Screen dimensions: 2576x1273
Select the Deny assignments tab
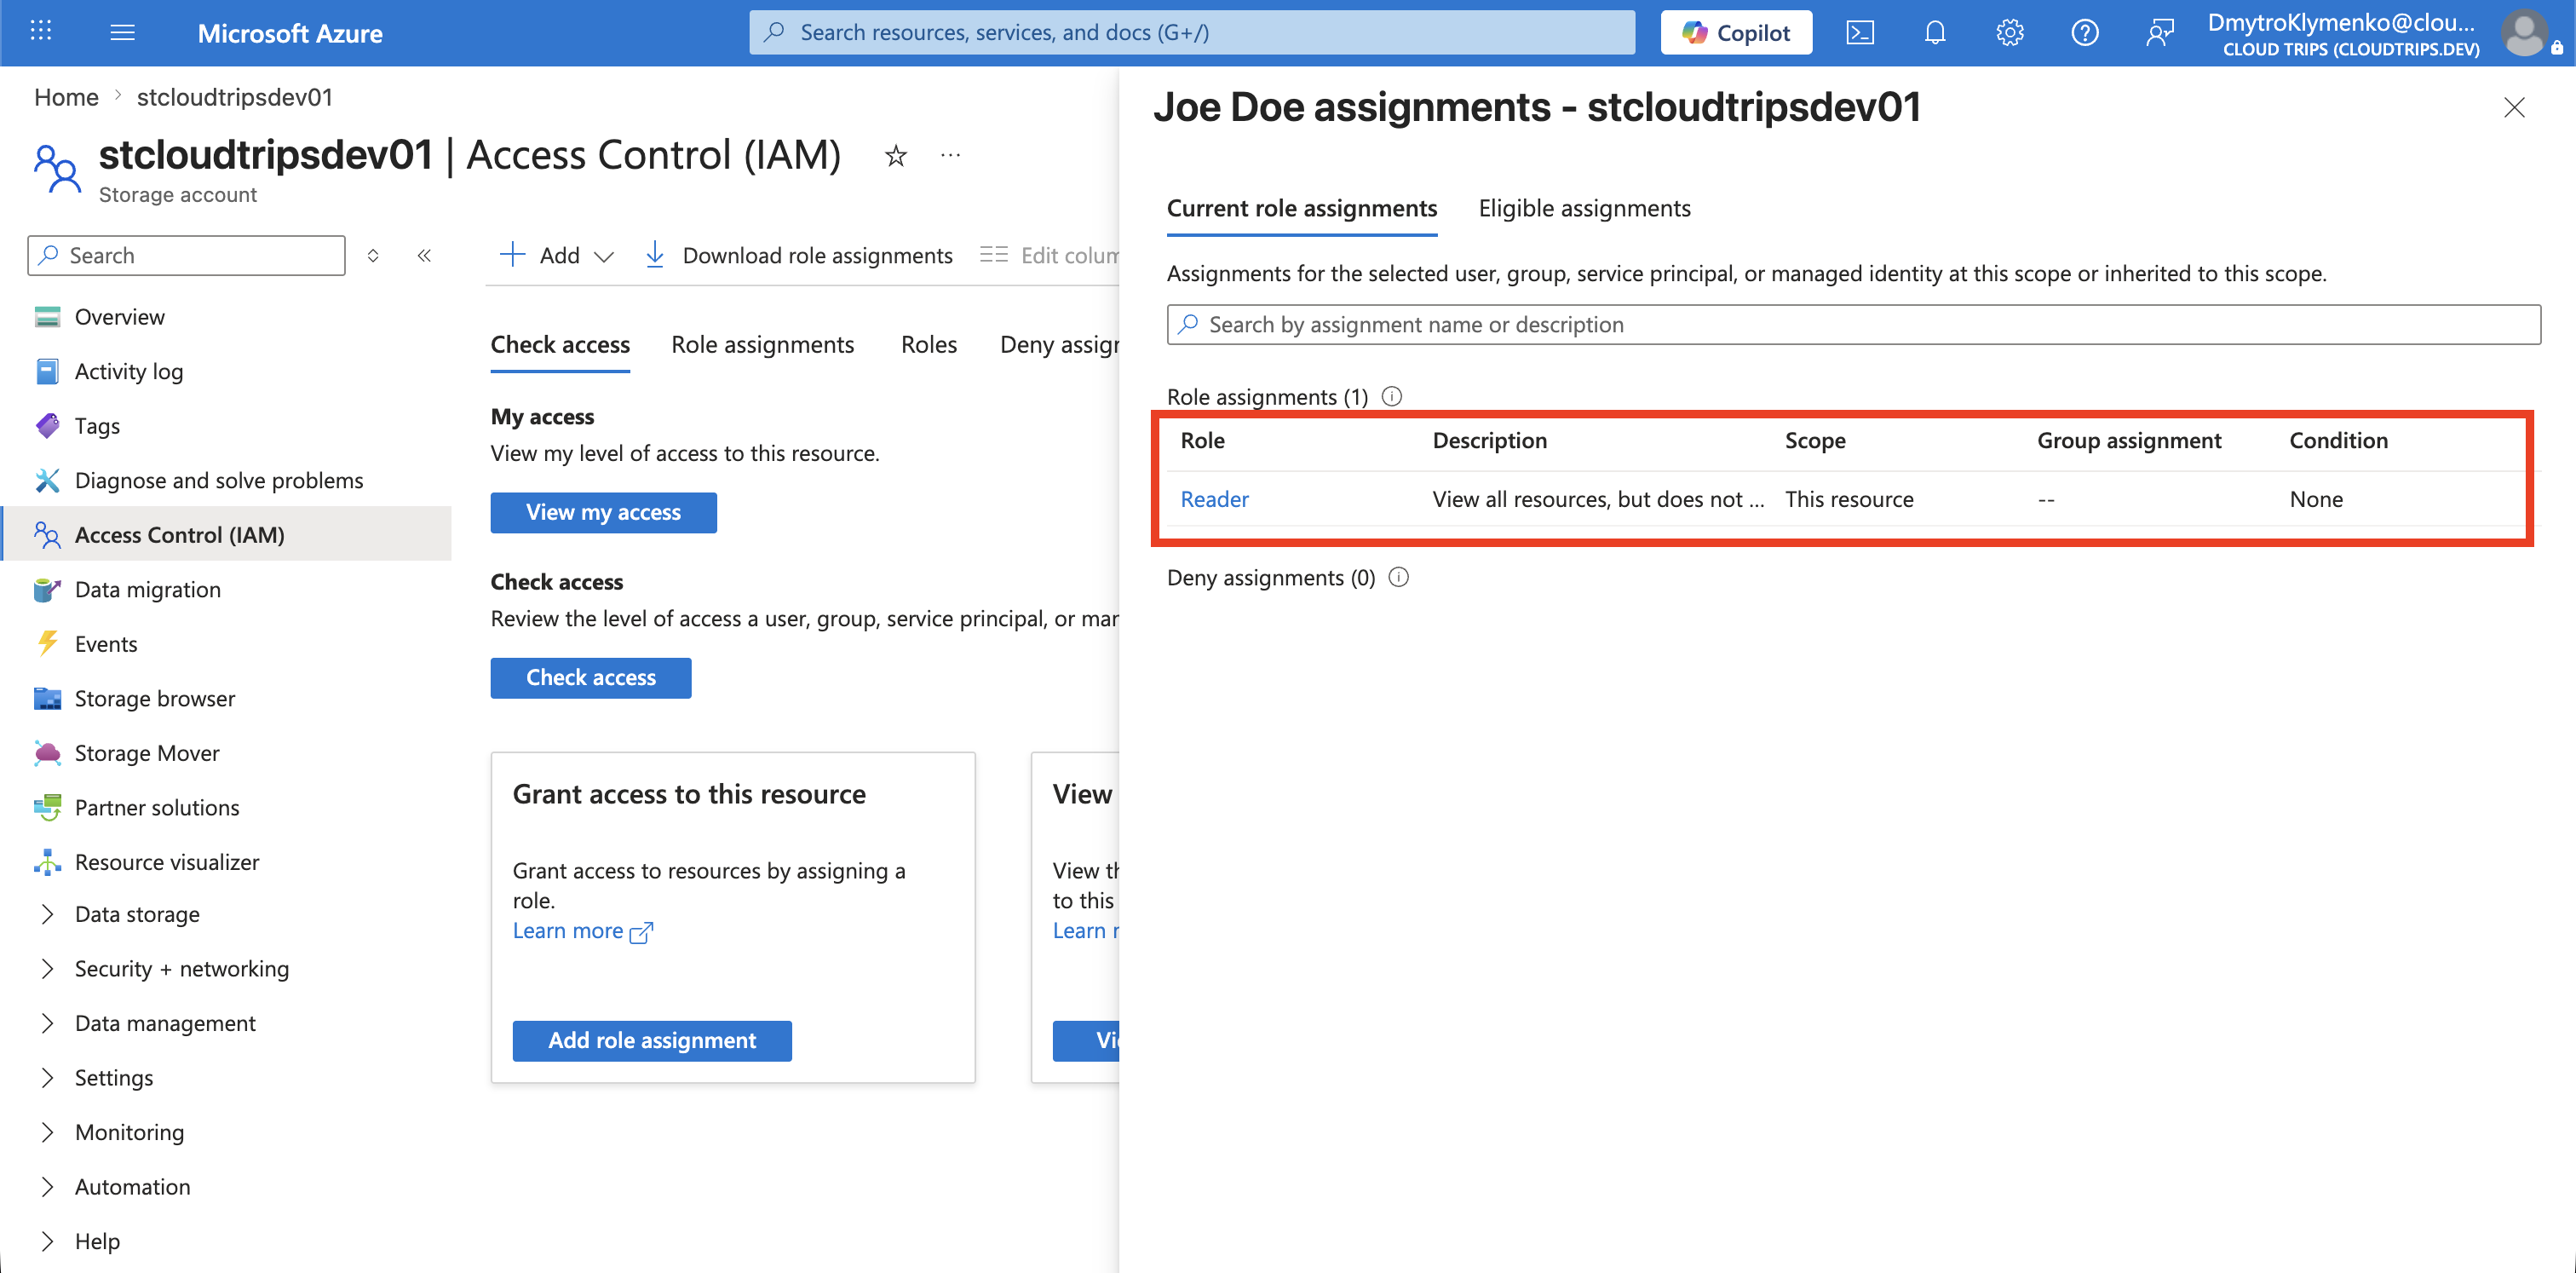click(1059, 344)
